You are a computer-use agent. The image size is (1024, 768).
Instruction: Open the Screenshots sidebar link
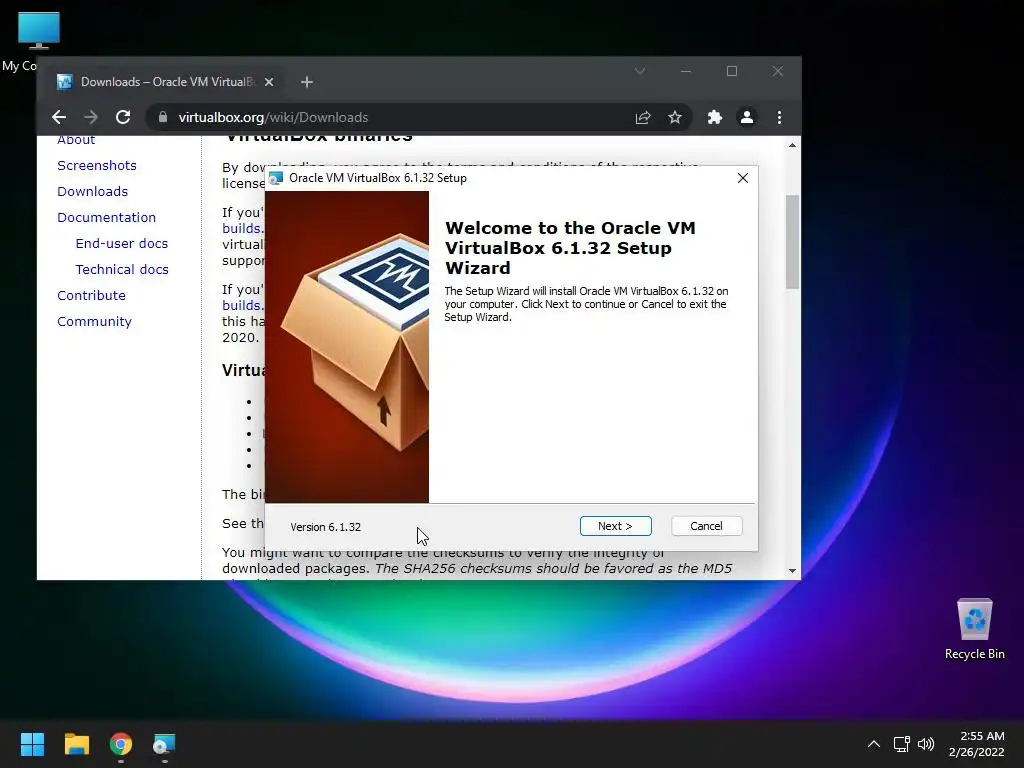(x=97, y=165)
